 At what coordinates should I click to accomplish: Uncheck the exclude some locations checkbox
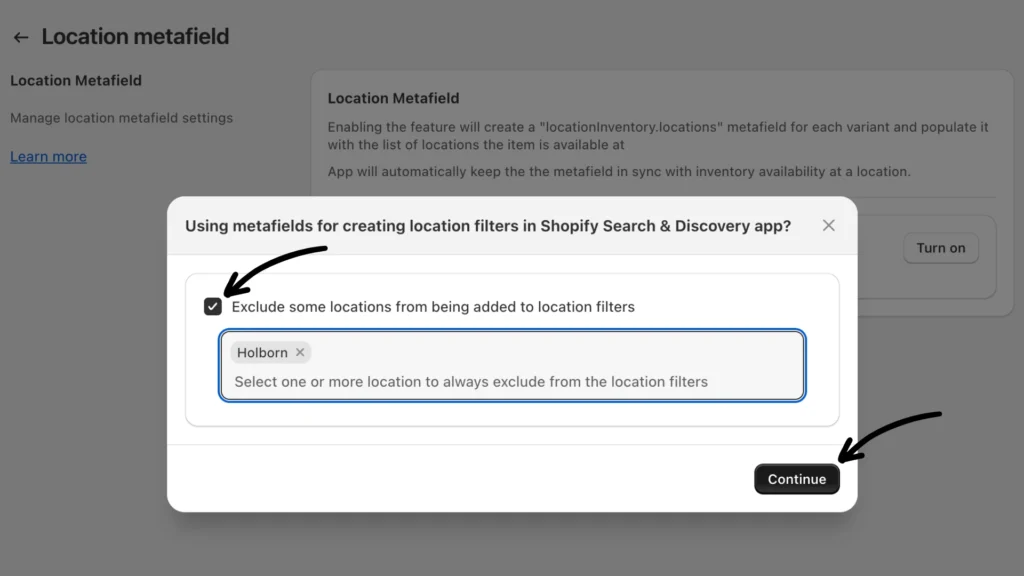[213, 307]
